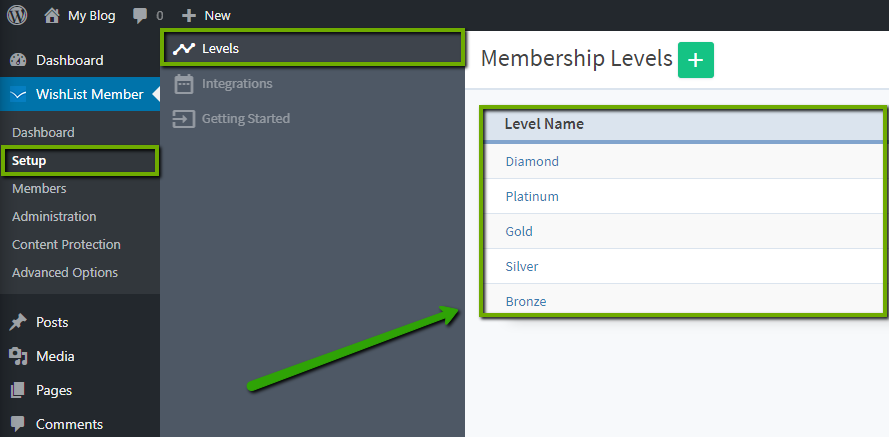
Task: Open New content menu in admin bar
Action: point(206,15)
